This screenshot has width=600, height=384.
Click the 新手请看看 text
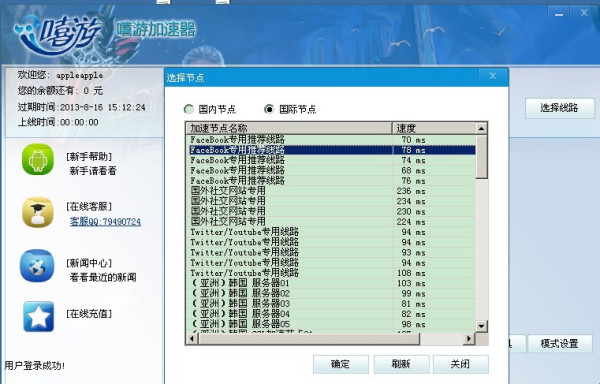click(93, 171)
